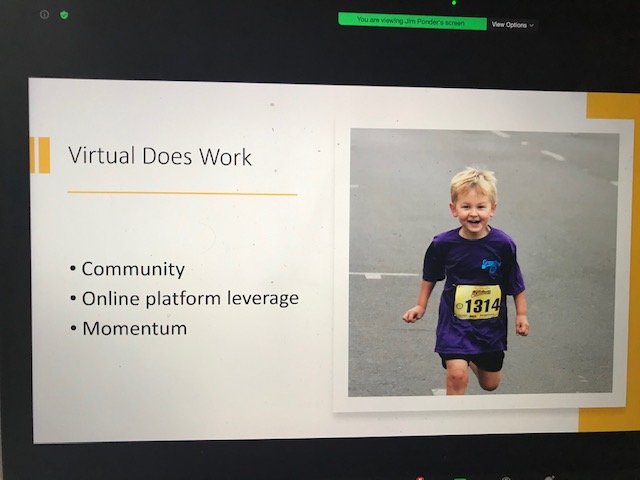
Task: Select the 'Momentum' bullet item
Action: click(134, 328)
